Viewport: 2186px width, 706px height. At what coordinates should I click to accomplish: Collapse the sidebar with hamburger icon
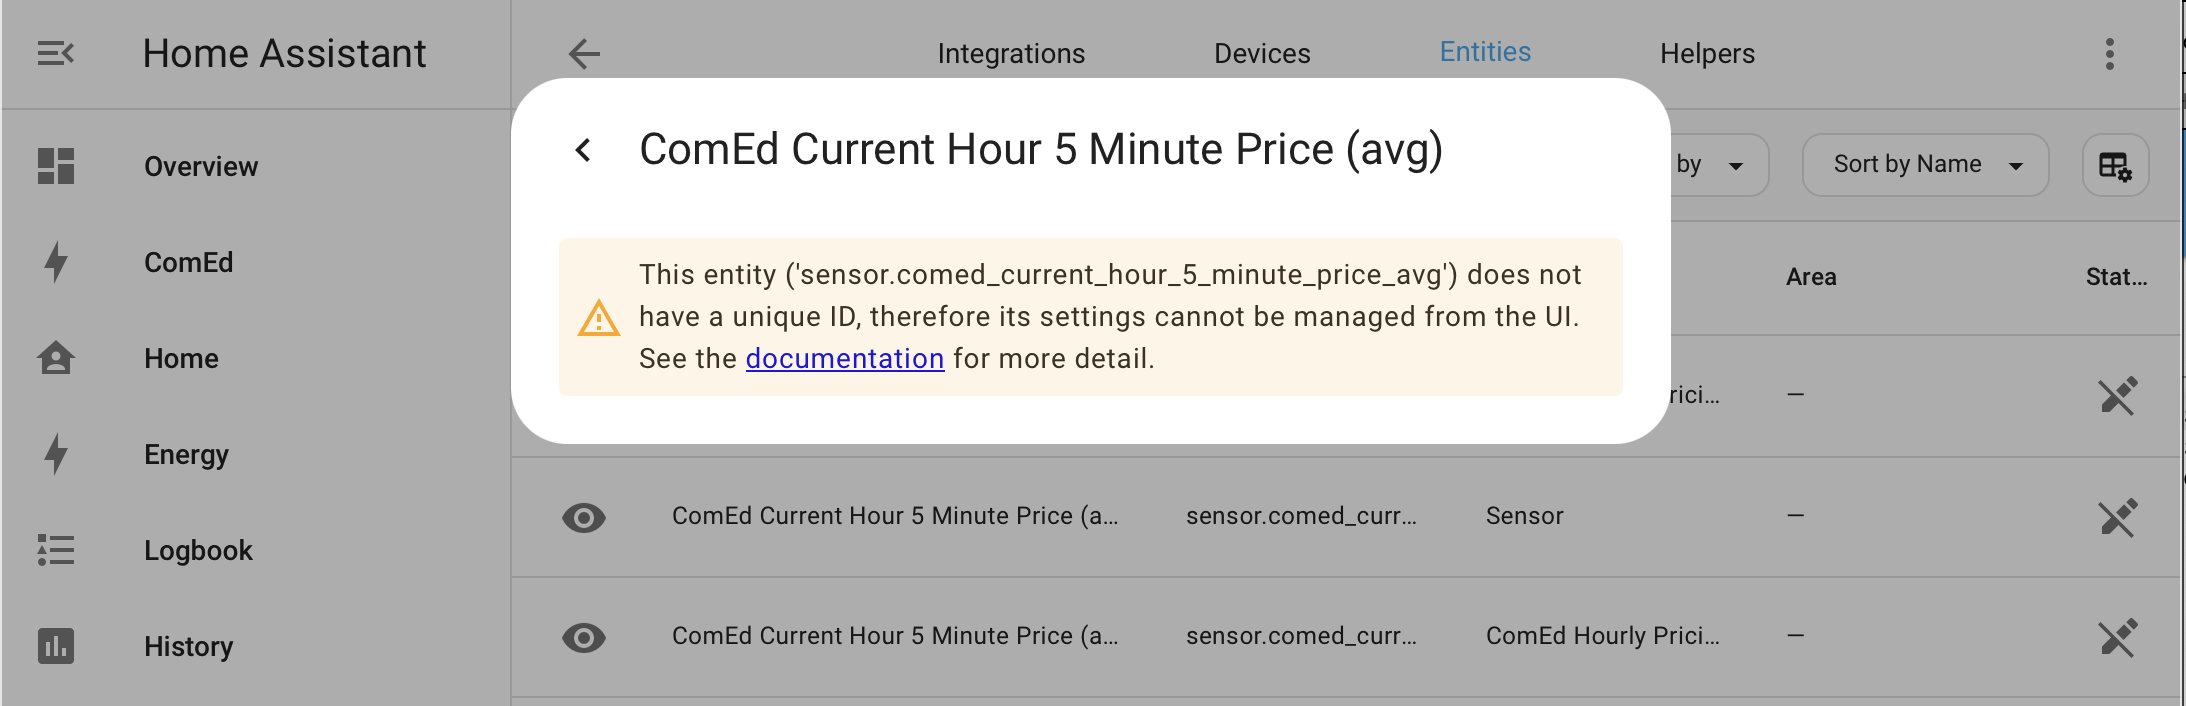(56, 52)
